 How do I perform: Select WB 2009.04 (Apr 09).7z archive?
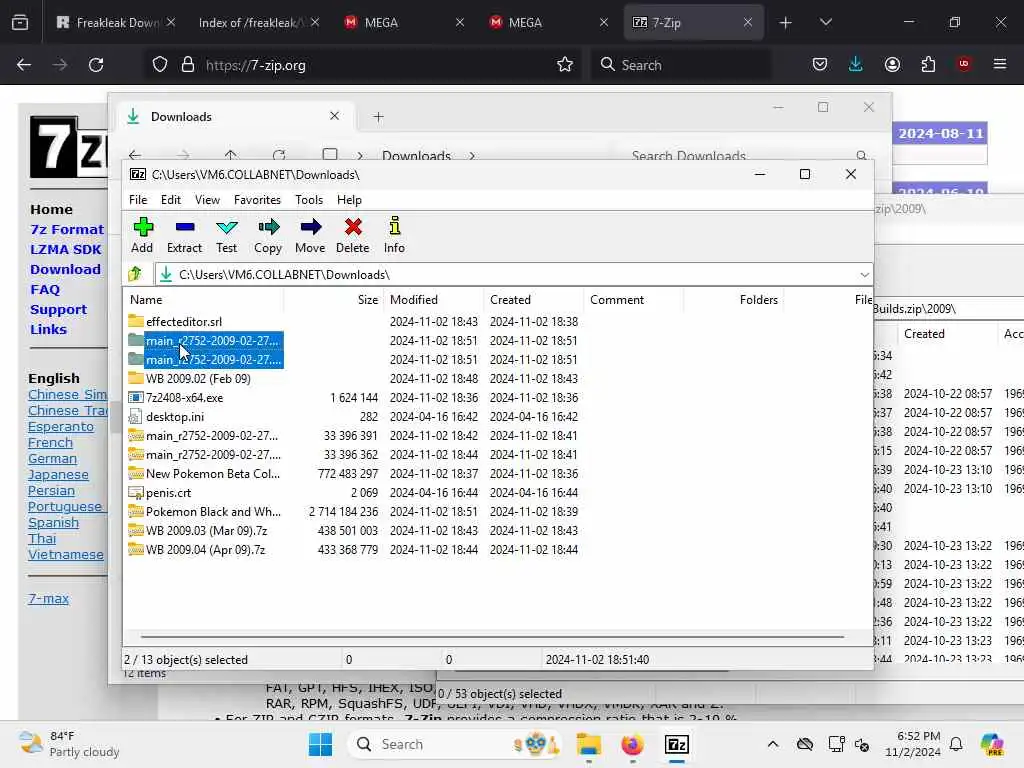coord(205,550)
